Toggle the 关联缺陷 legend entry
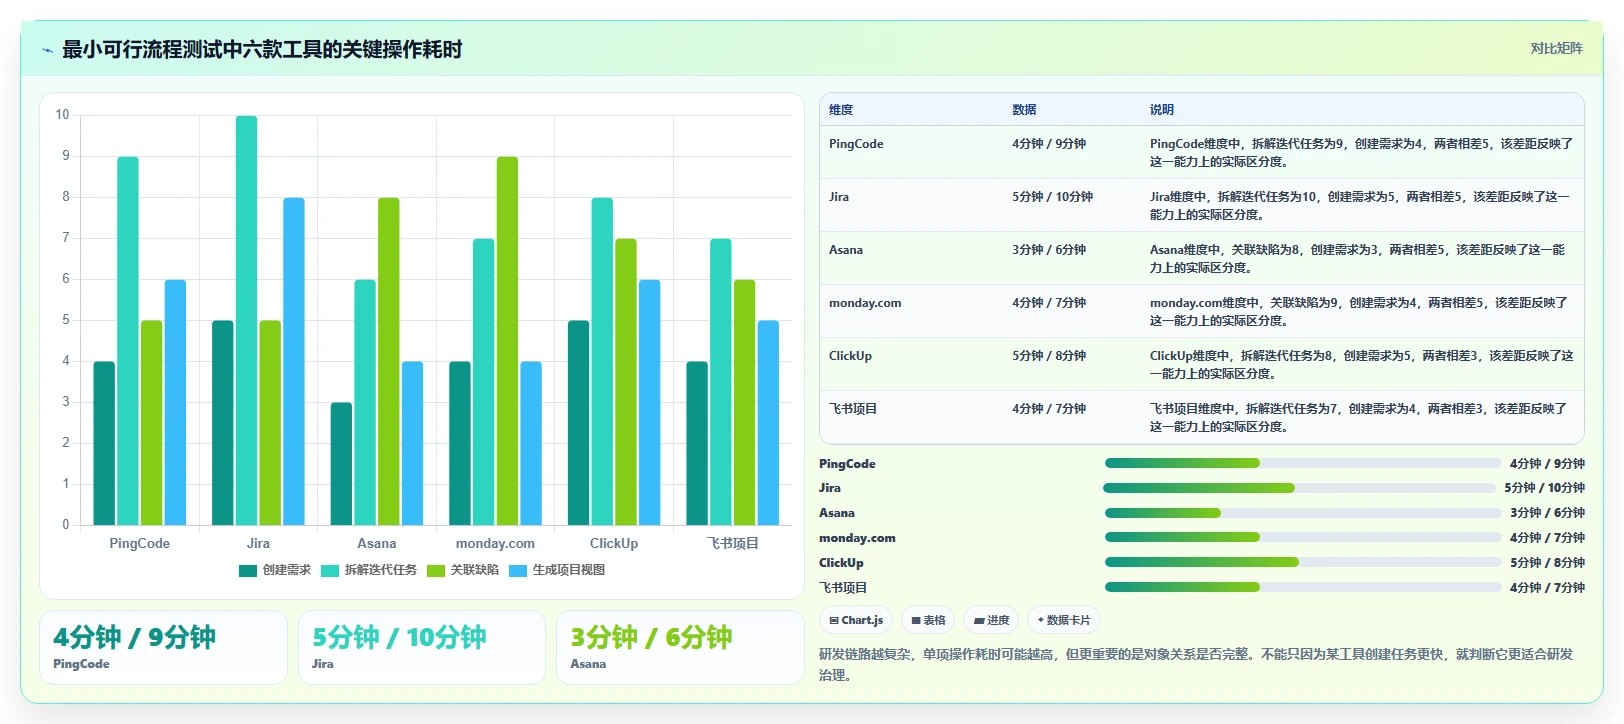Screen dimensions: 1624x724 point(463,570)
